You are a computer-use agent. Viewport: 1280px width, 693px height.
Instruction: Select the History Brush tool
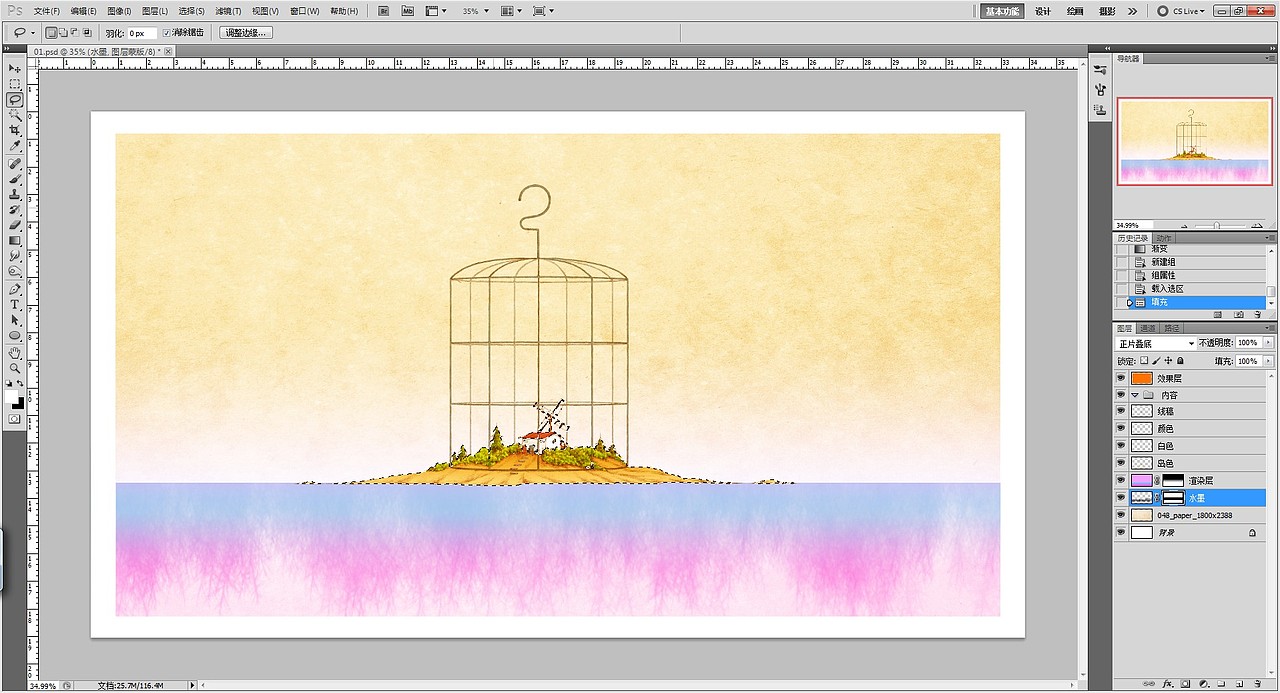click(15, 210)
